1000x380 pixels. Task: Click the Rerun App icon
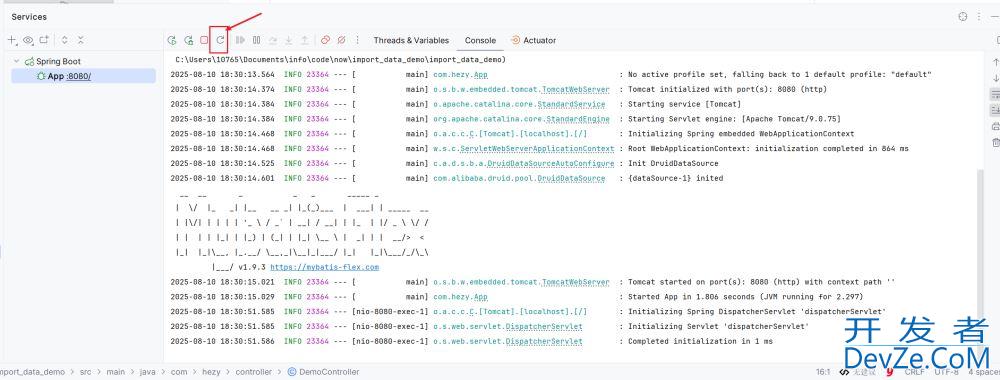pos(172,40)
